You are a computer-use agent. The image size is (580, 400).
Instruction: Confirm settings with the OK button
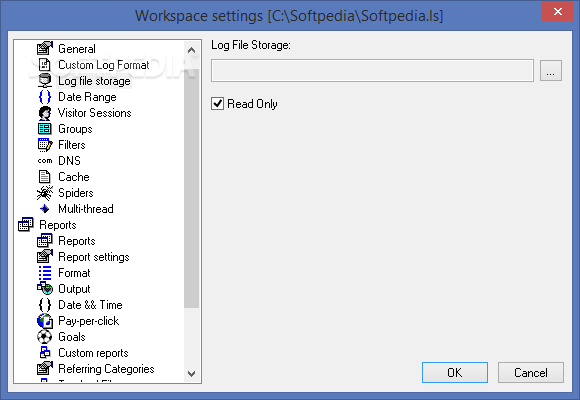point(455,372)
